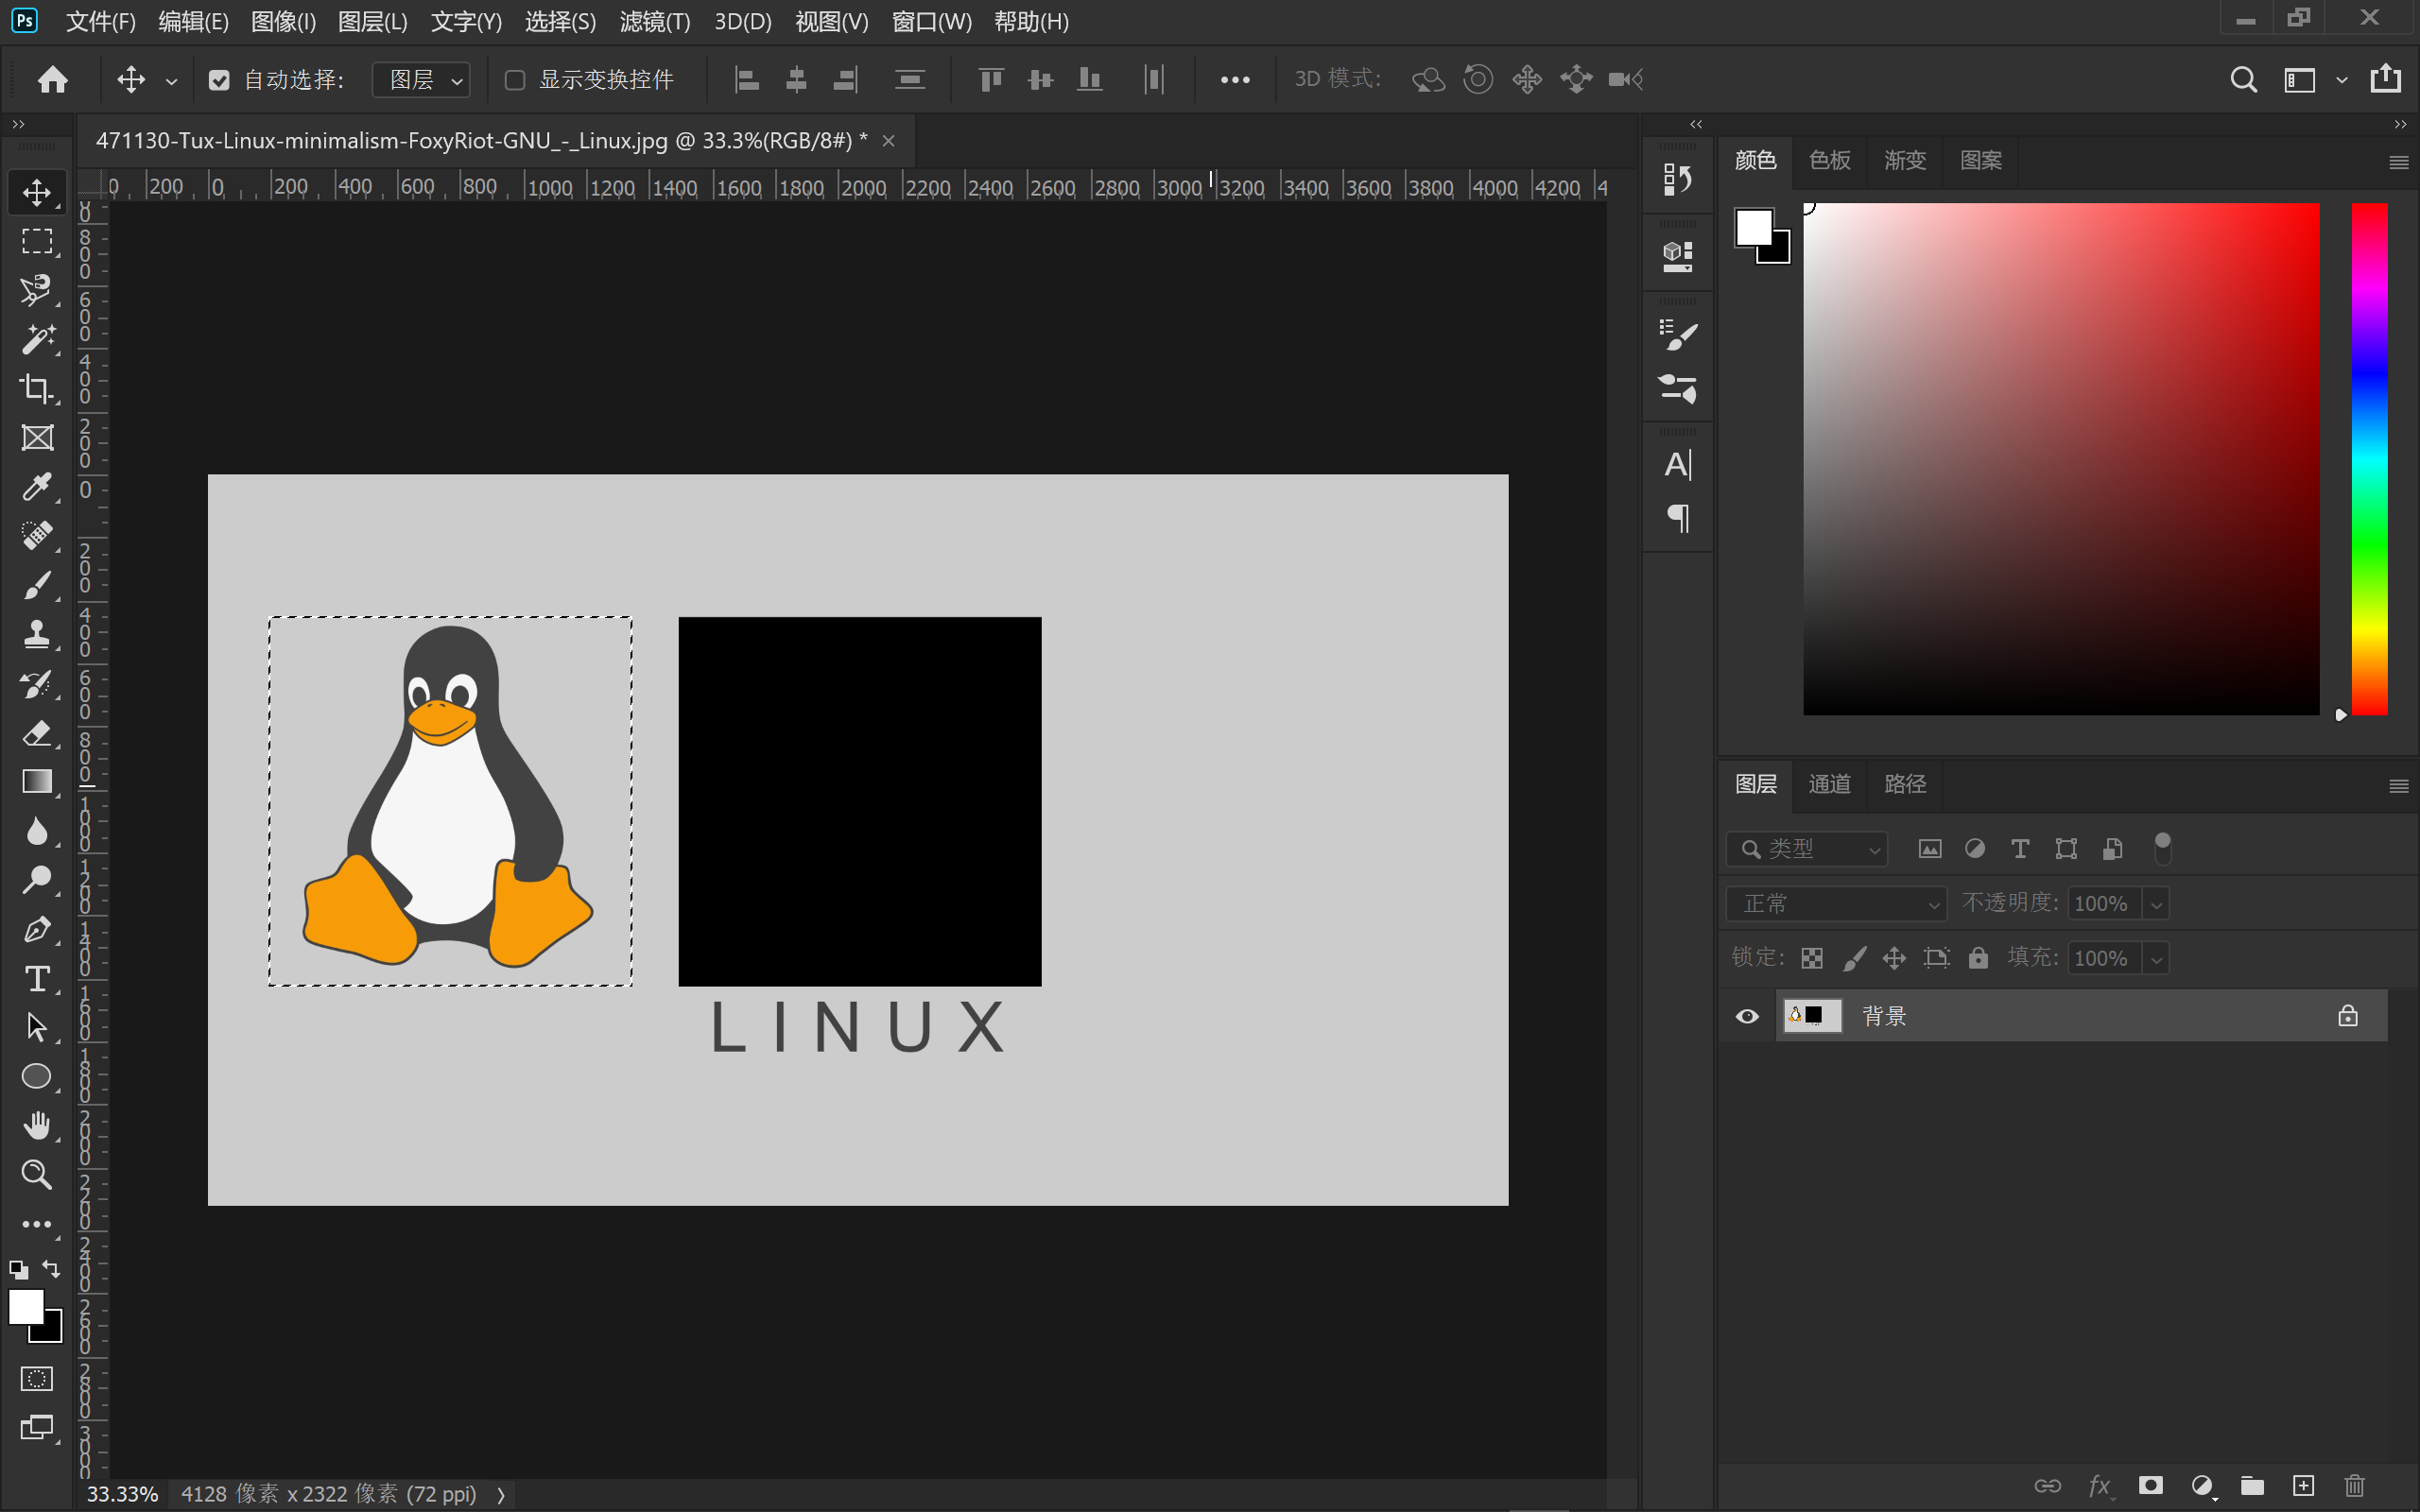The width and height of the screenshot is (2420, 1512).
Task: Toggle lock image pixels brush icon
Action: pyautogui.click(x=1854, y=958)
